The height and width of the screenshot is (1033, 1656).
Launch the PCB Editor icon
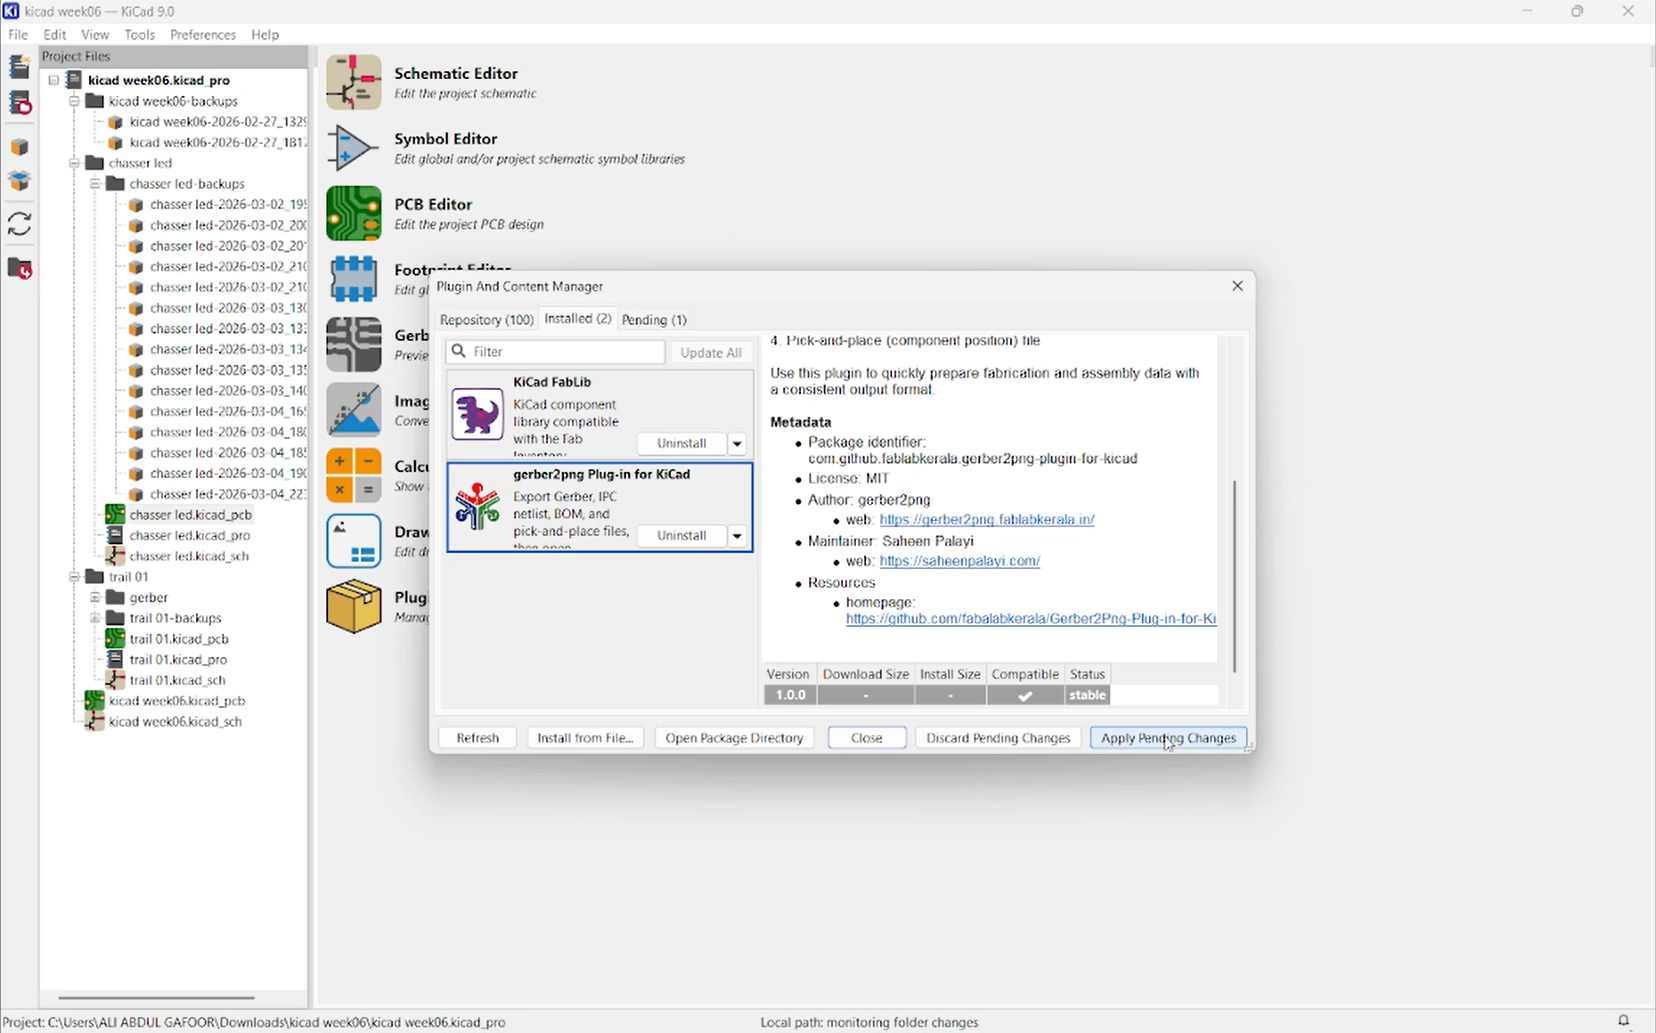pyautogui.click(x=353, y=213)
